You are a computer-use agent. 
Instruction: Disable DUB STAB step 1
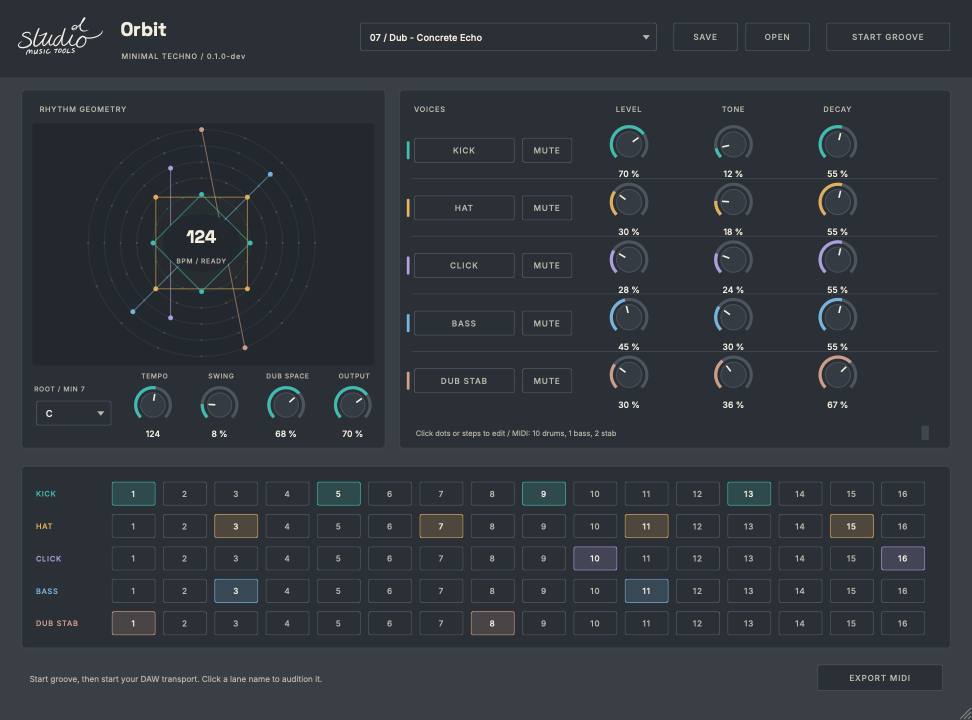[x=133, y=623]
